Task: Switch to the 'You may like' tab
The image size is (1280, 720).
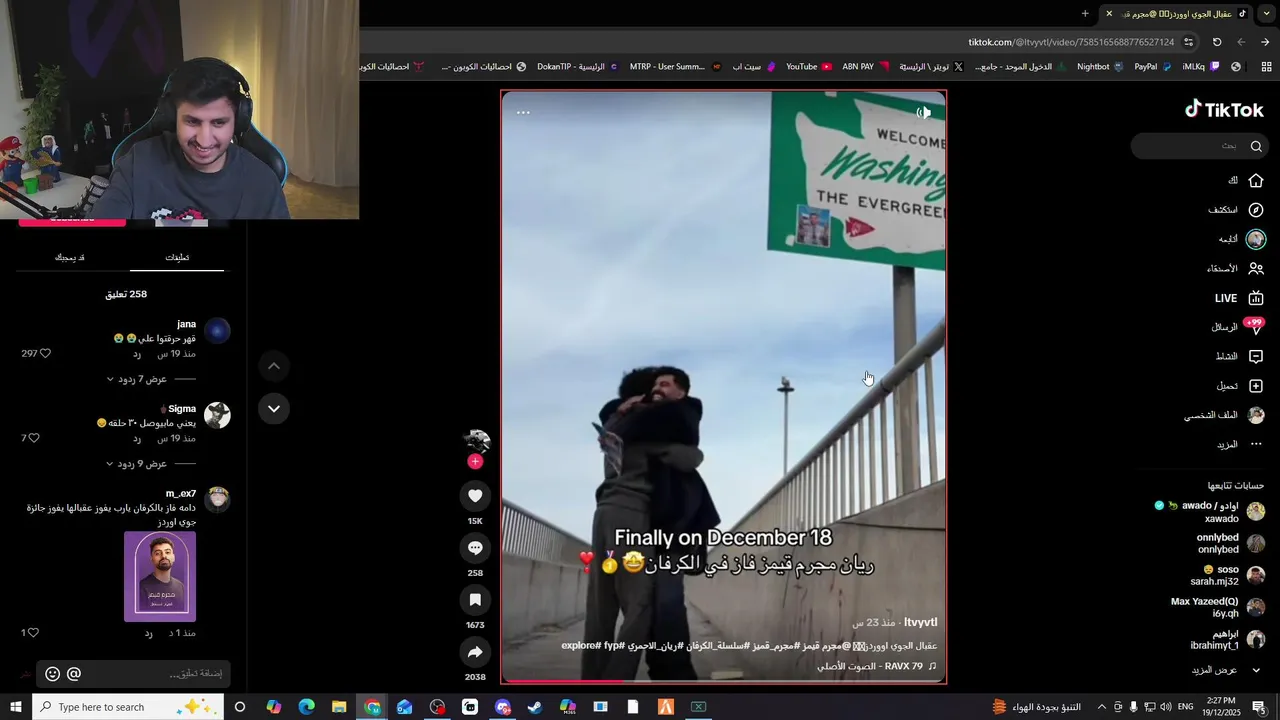Action: point(70,257)
